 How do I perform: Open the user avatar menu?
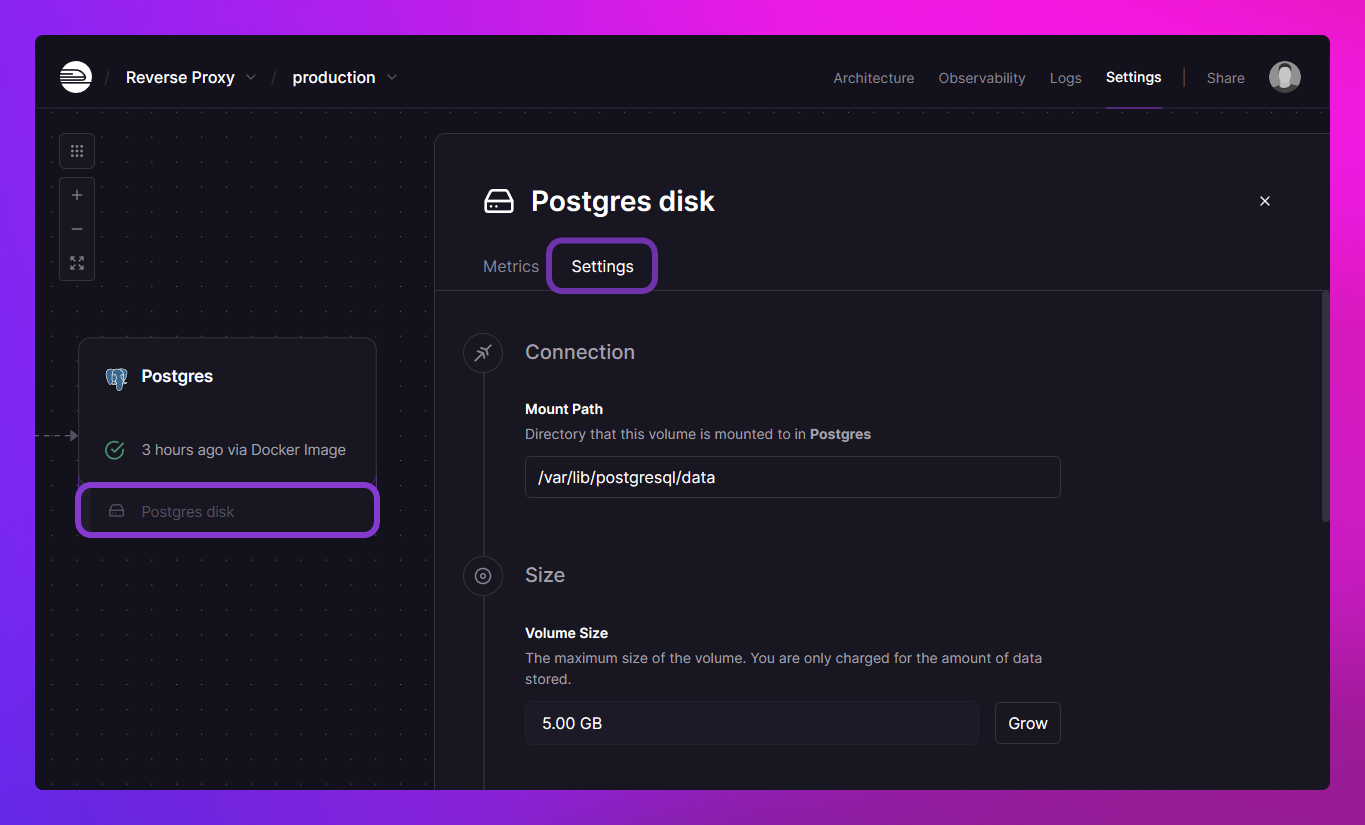pyautogui.click(x=1285, y=77)
